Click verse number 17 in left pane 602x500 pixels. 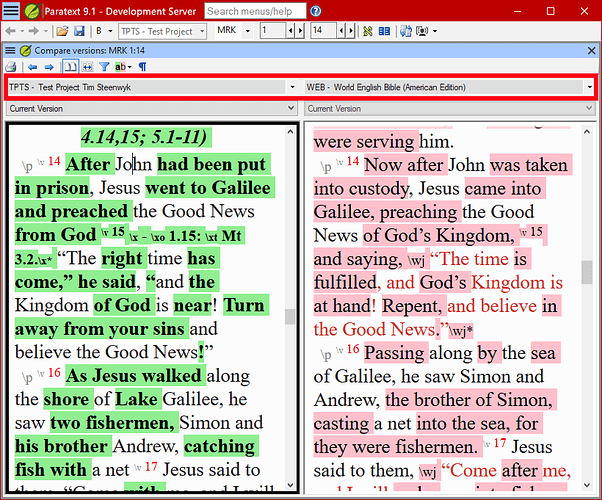click(x=151, y=467)
